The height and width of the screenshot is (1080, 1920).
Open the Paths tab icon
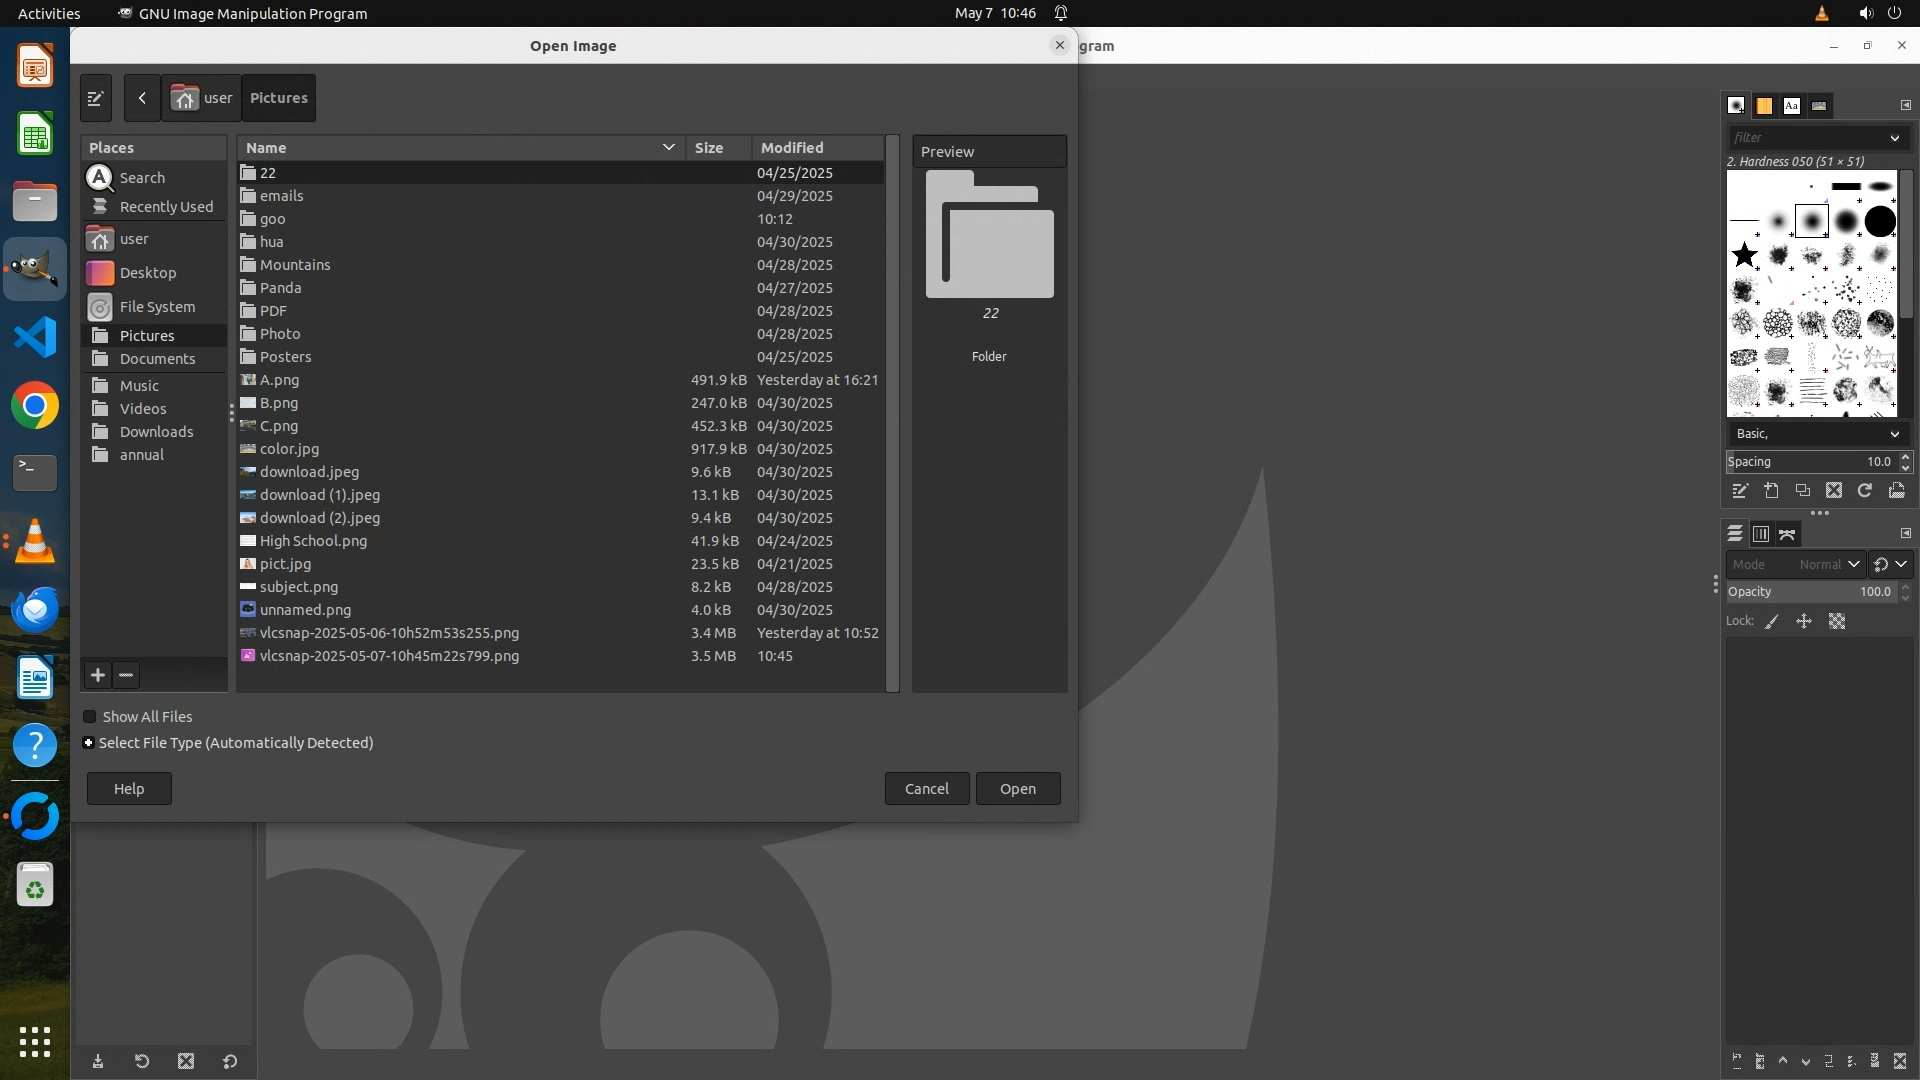(x=1787, y=534)
